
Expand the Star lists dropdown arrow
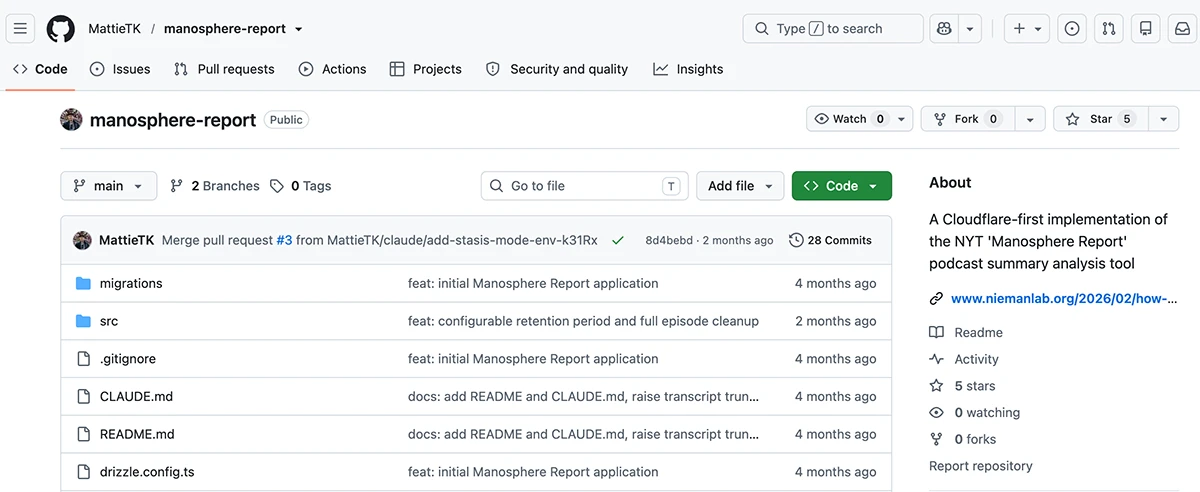tap(1163, 119)
